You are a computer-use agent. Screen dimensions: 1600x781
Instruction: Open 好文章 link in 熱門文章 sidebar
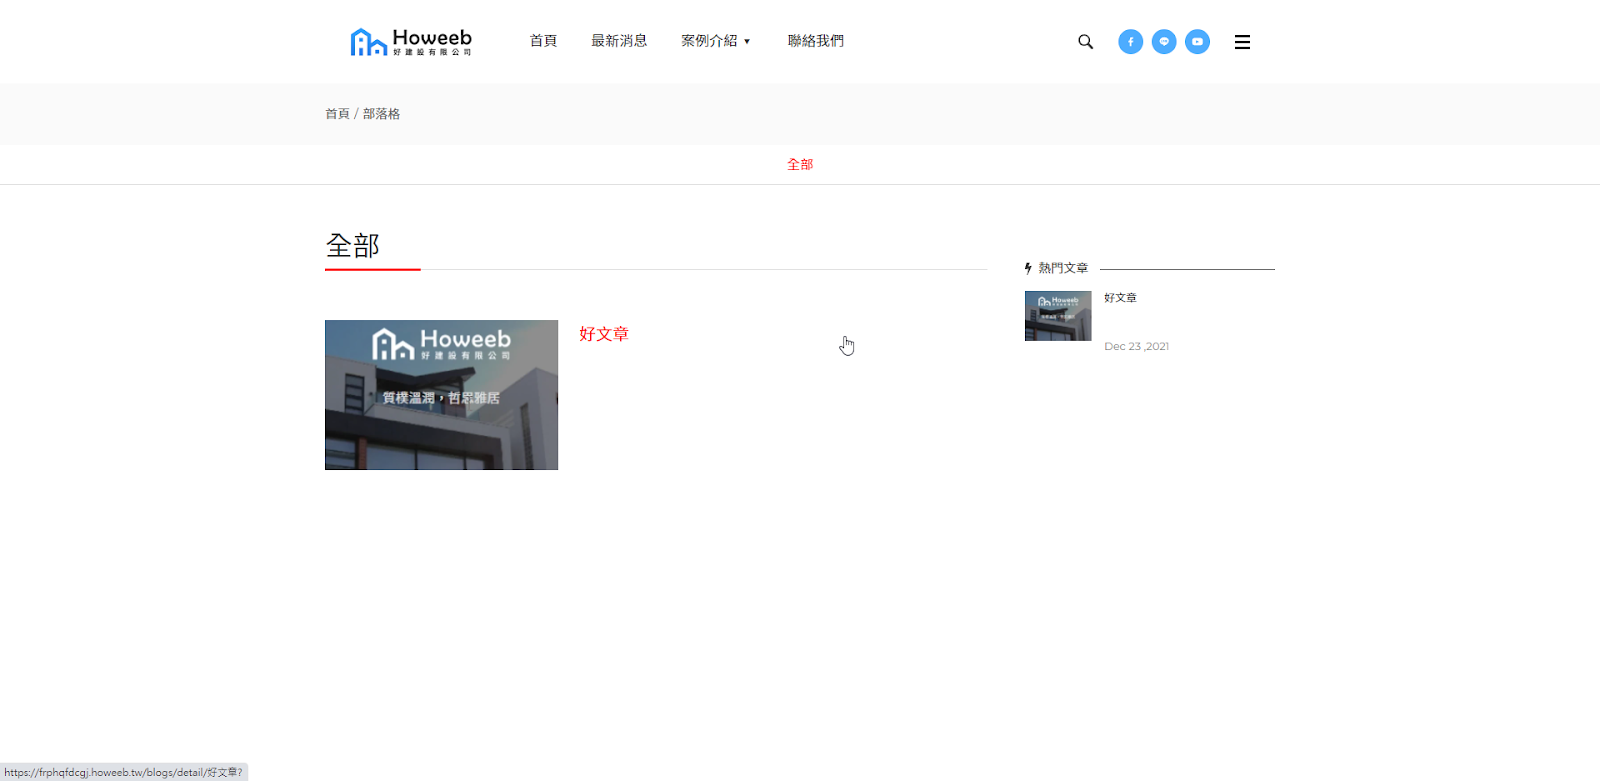[x=1120, y=298]
